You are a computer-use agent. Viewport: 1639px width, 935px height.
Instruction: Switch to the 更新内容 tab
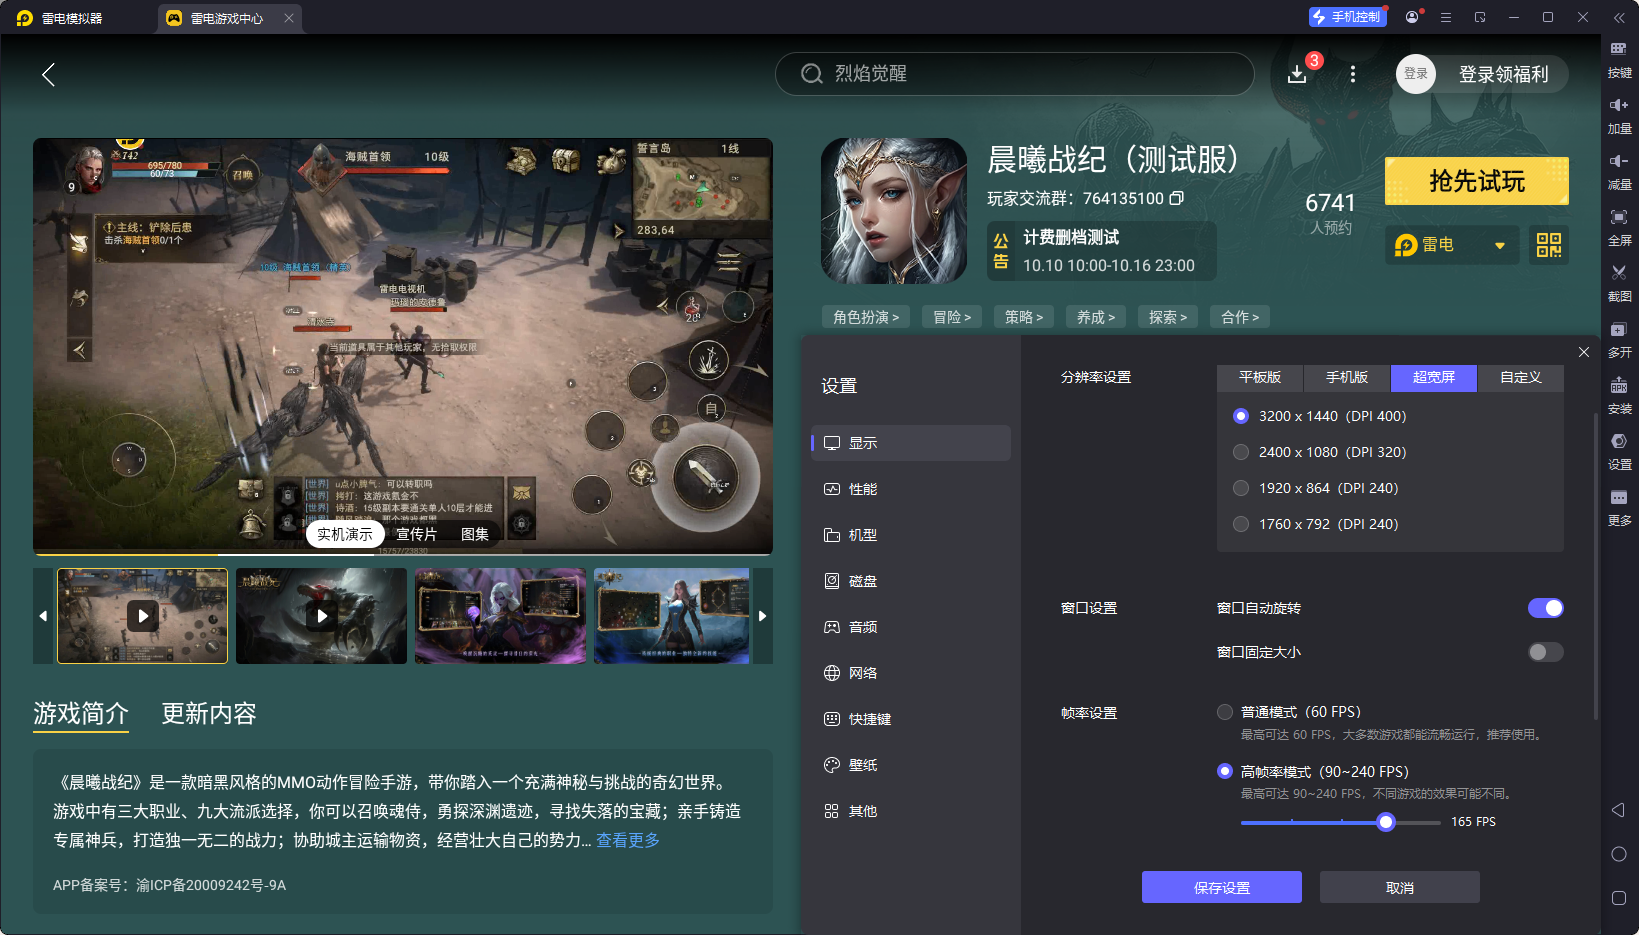coord(208,714)
